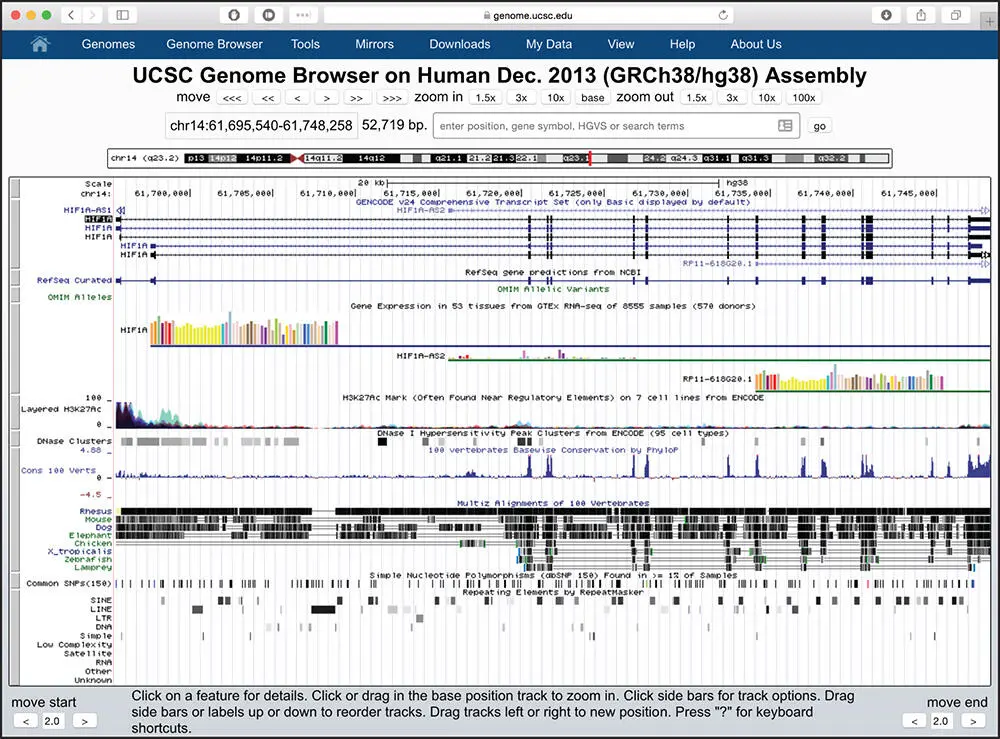Show all Safari tabs
Viewport: 1000px width, 739px height.
click(955, 15)
